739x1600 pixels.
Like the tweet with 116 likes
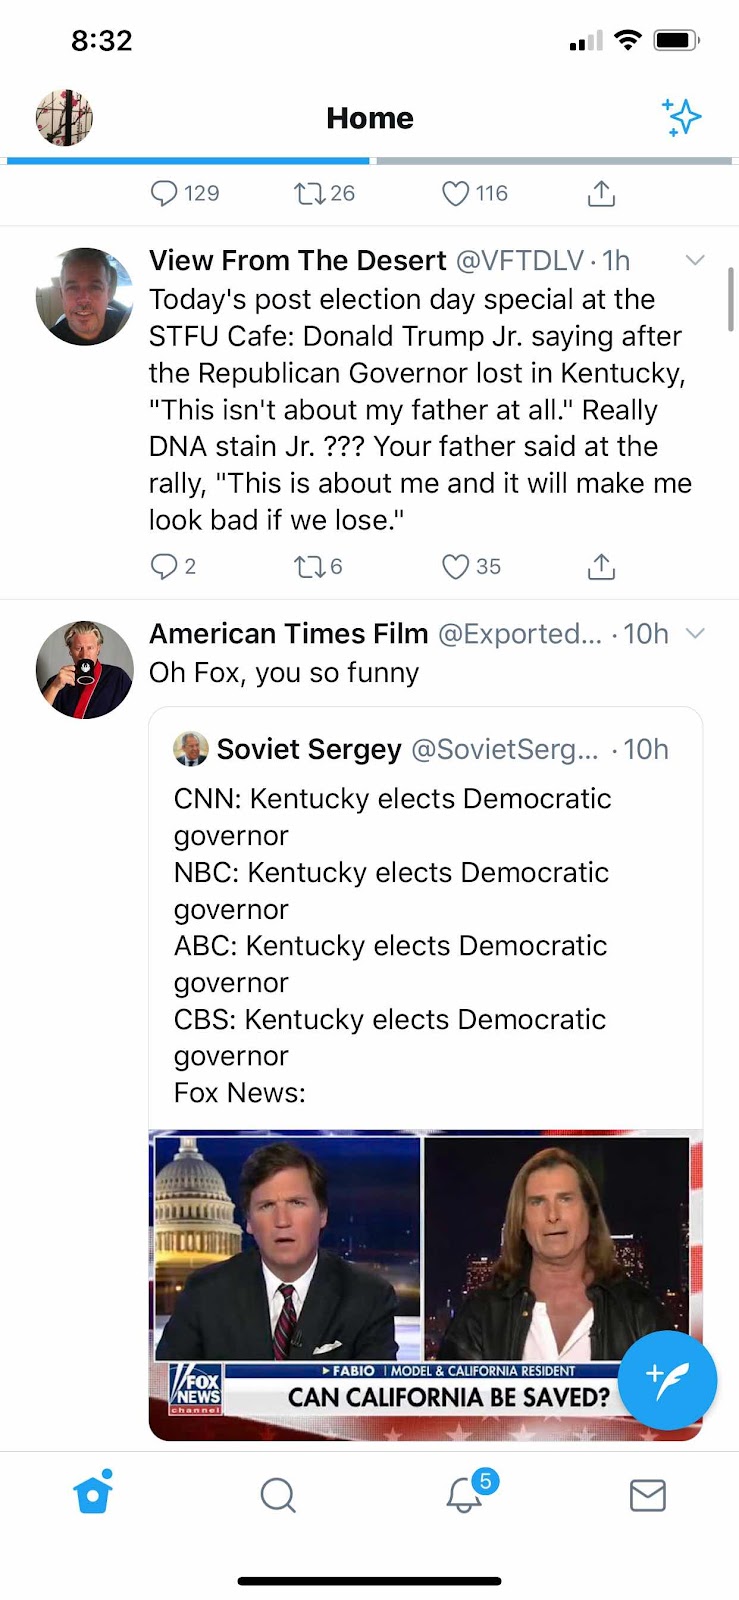click(x=456, y=193)
